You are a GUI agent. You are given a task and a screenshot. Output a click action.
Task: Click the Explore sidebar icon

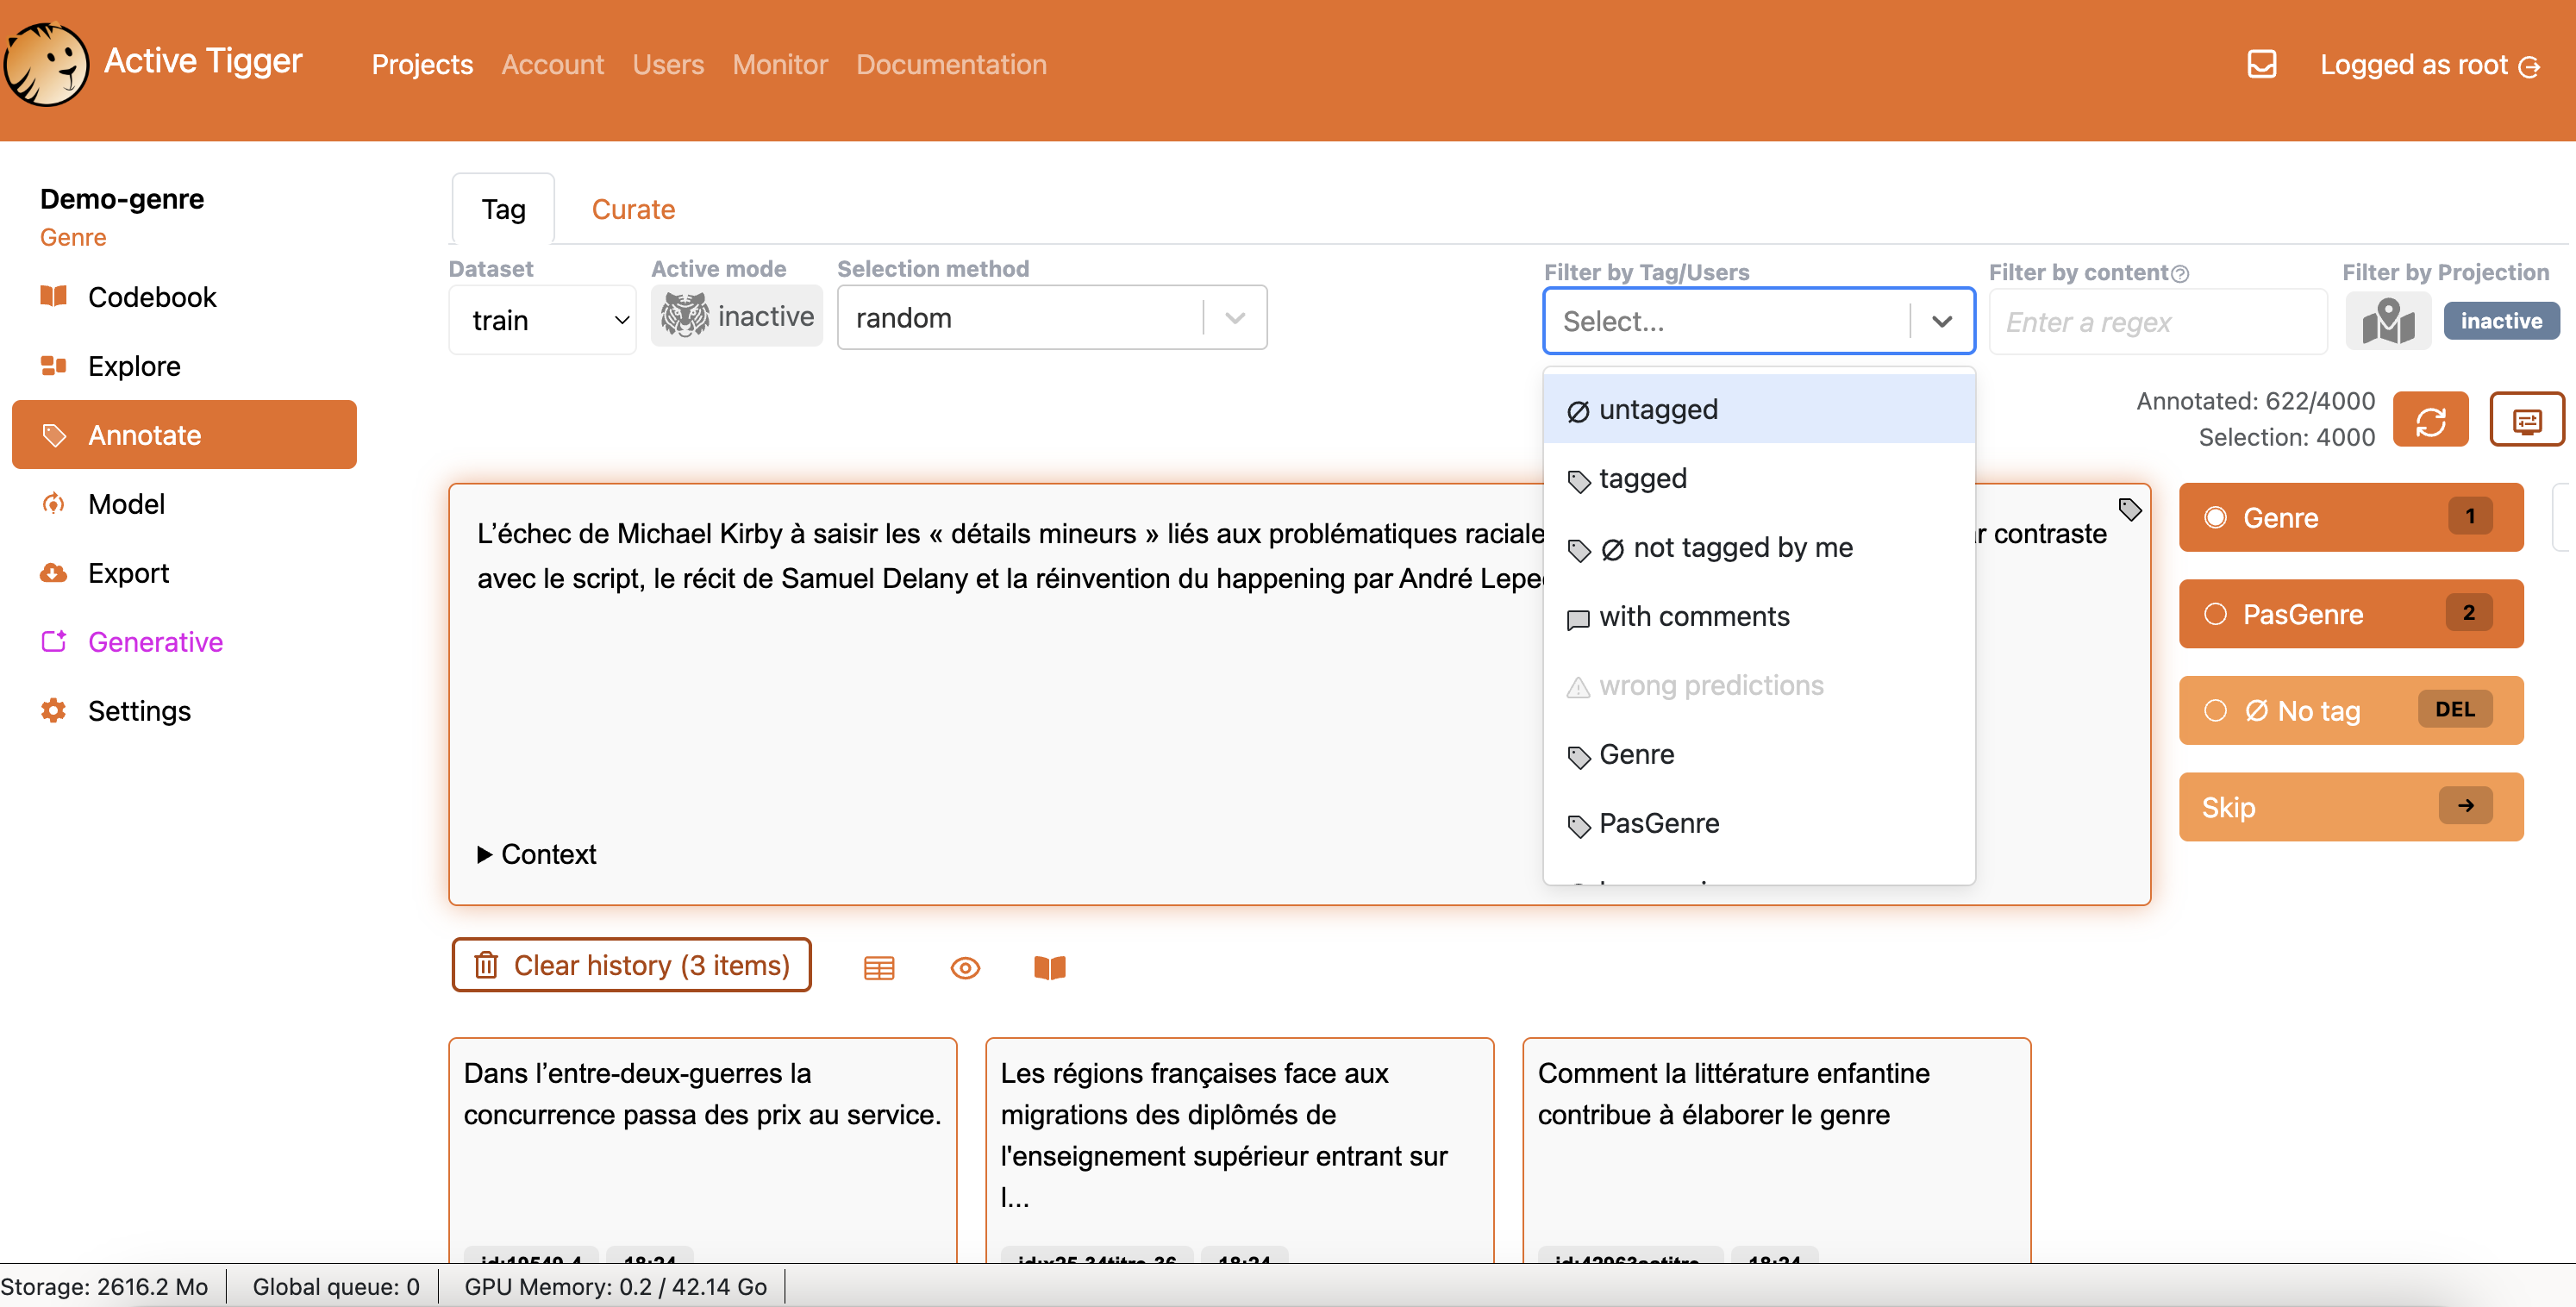(x=54, y=365)
